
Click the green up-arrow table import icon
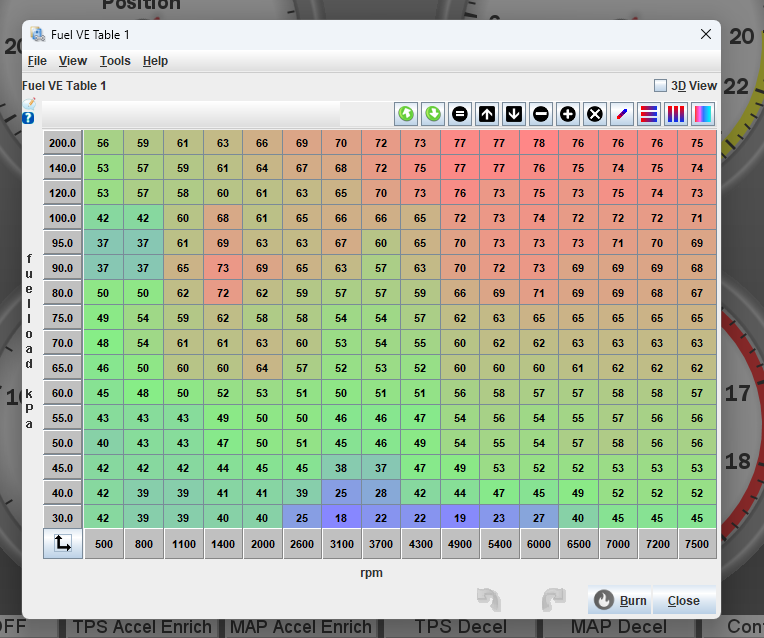(x=406, y=114)
